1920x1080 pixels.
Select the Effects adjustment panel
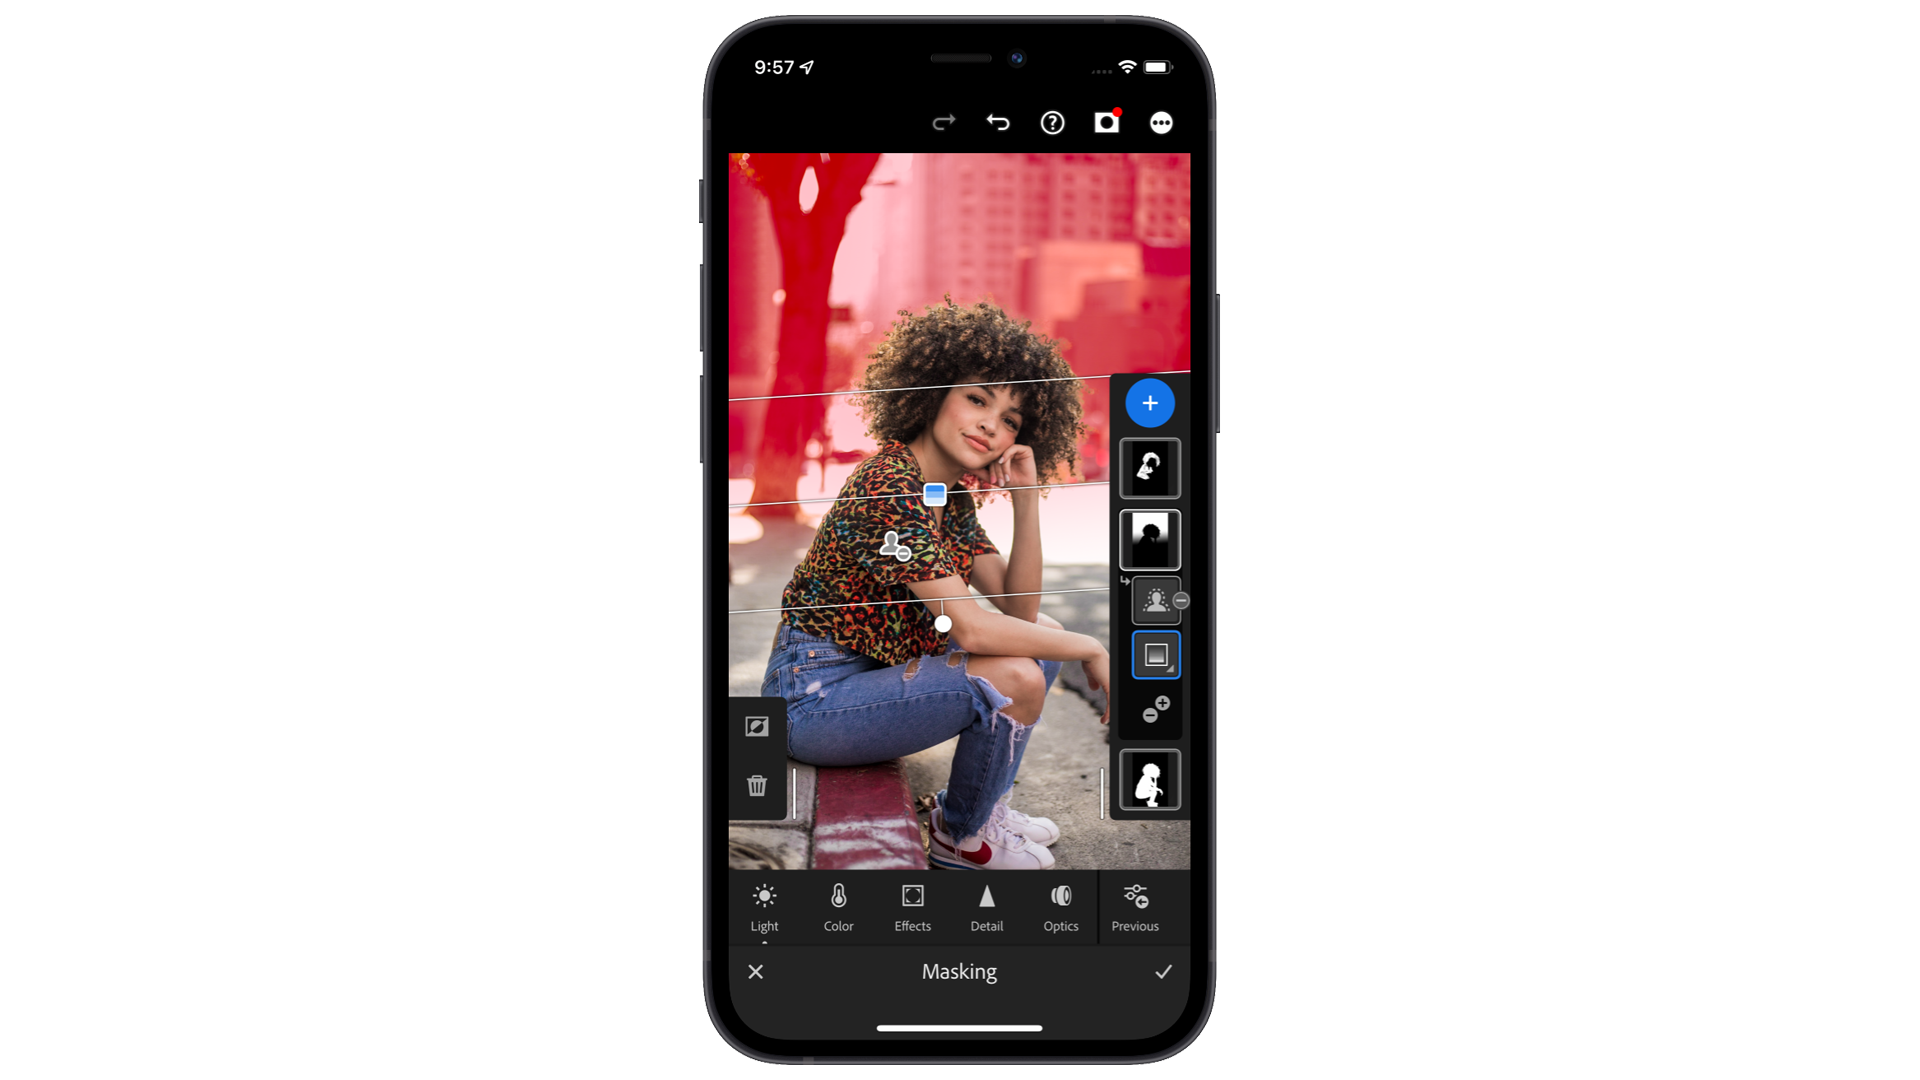click(913, 907)
